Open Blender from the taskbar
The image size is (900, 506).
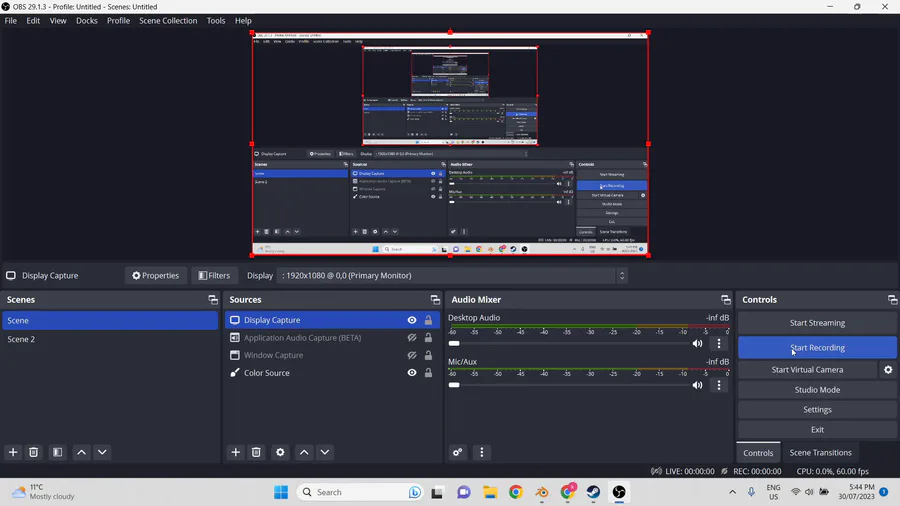click(541, 492)
